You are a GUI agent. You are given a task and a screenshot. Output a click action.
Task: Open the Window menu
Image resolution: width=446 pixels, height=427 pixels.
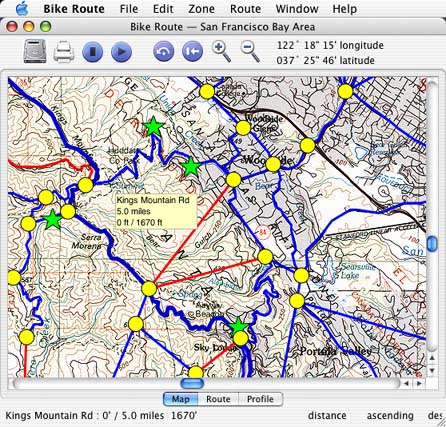(x=297, y=9)
